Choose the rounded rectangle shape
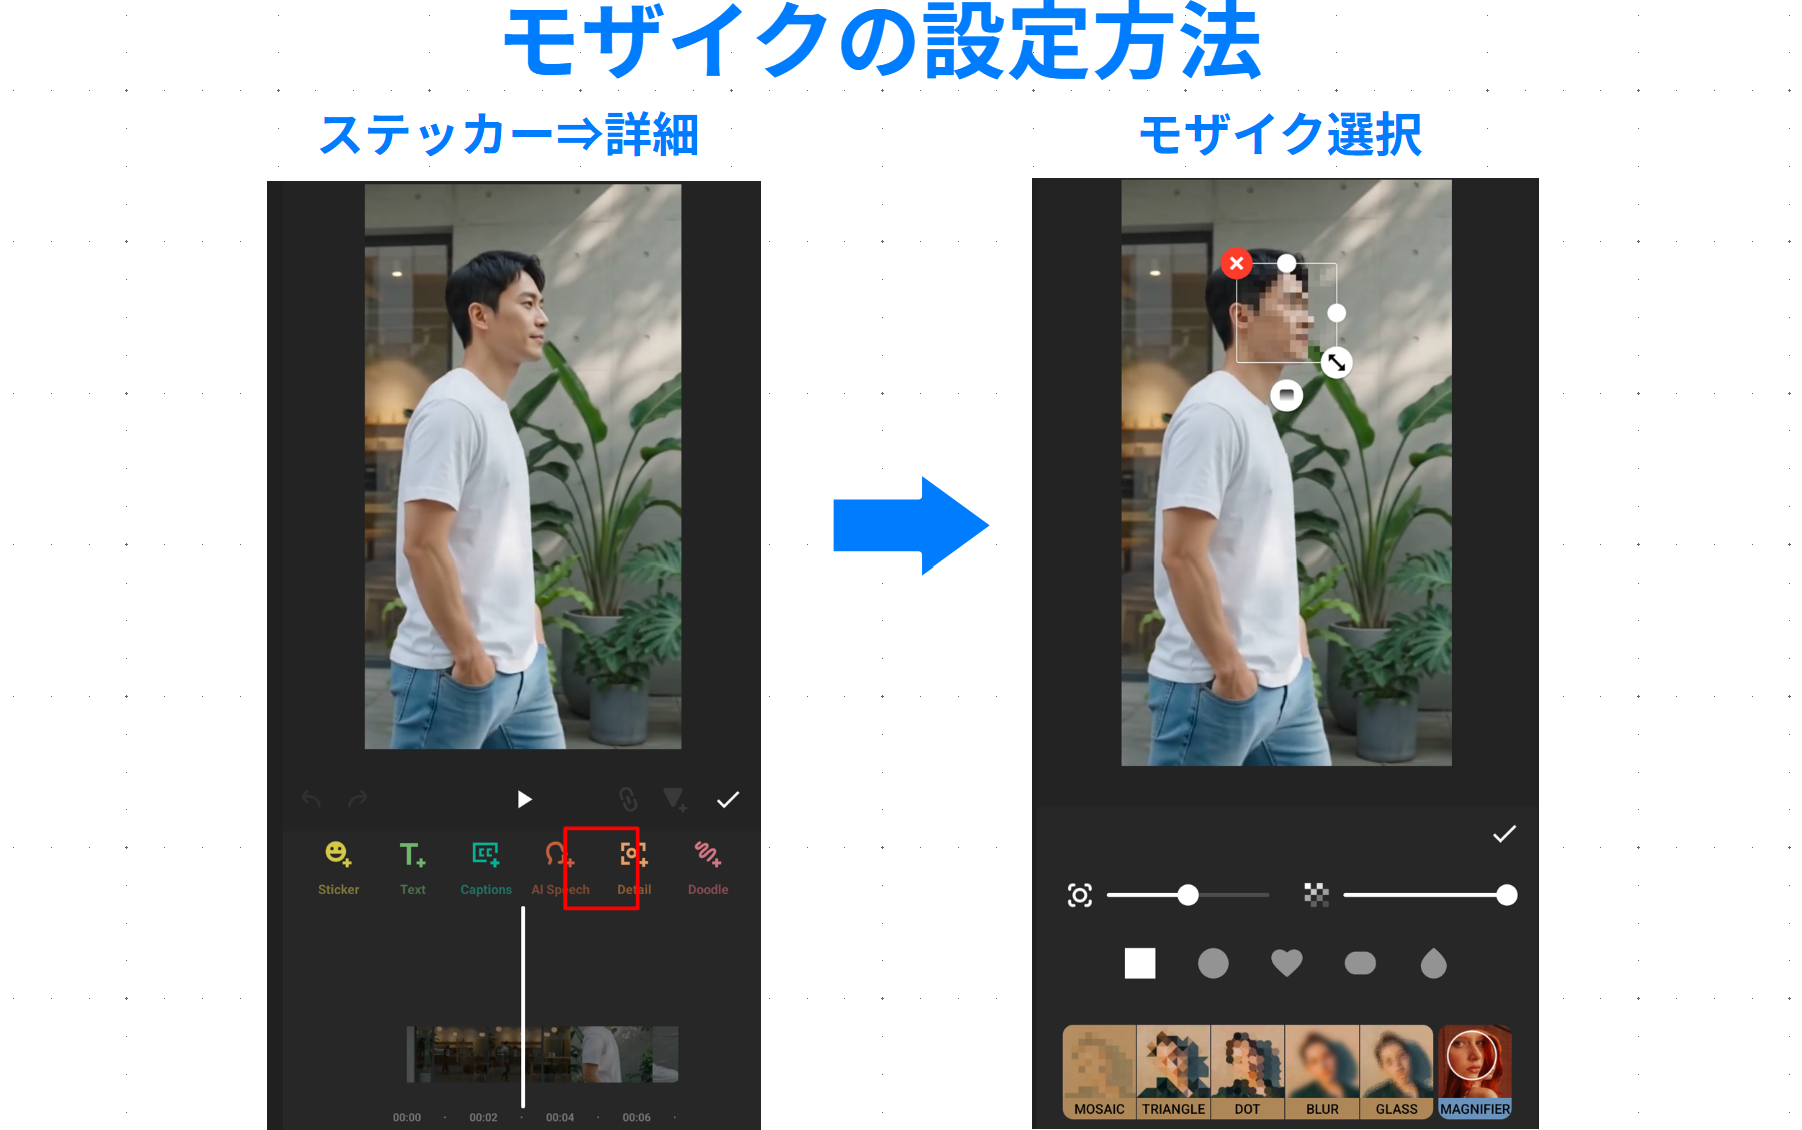The width and height of the screenshot is (1802, 1130). click(1360, 963)
